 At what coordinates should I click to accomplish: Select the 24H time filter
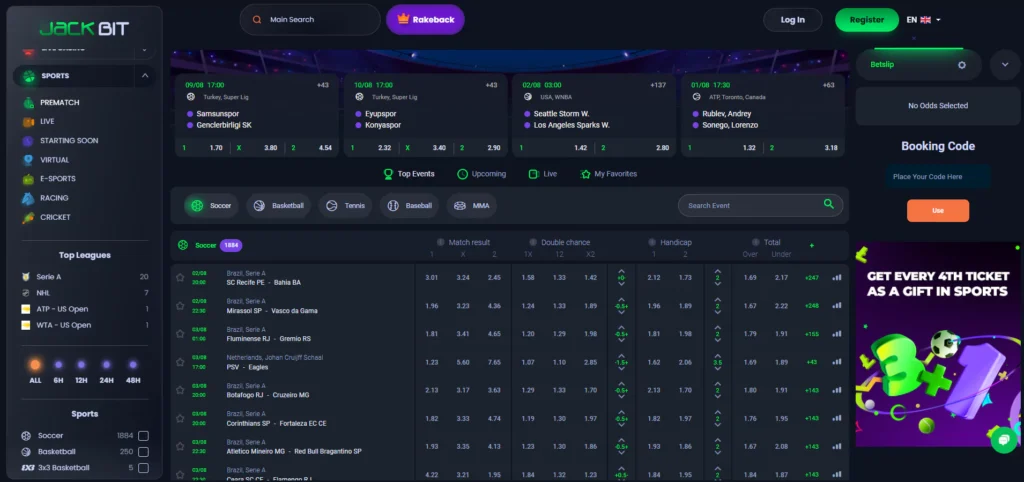106,371
